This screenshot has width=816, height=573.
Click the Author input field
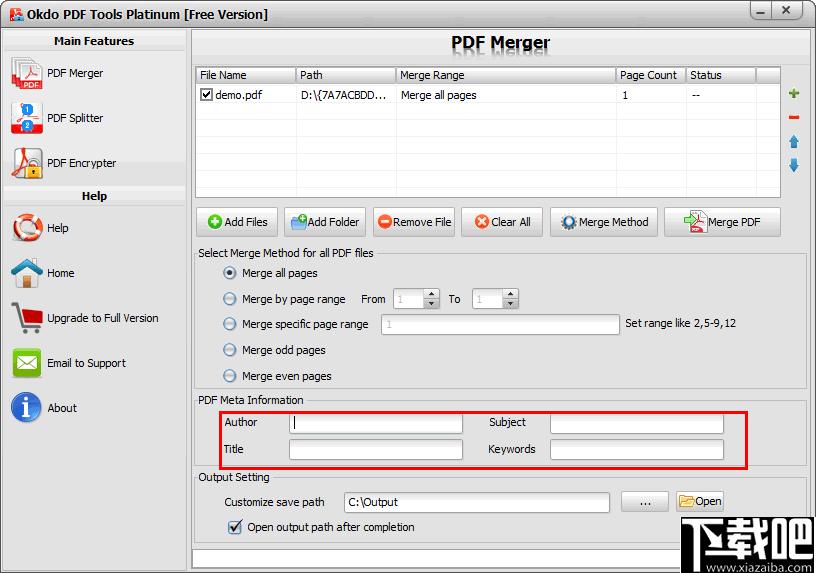point(376,423)
